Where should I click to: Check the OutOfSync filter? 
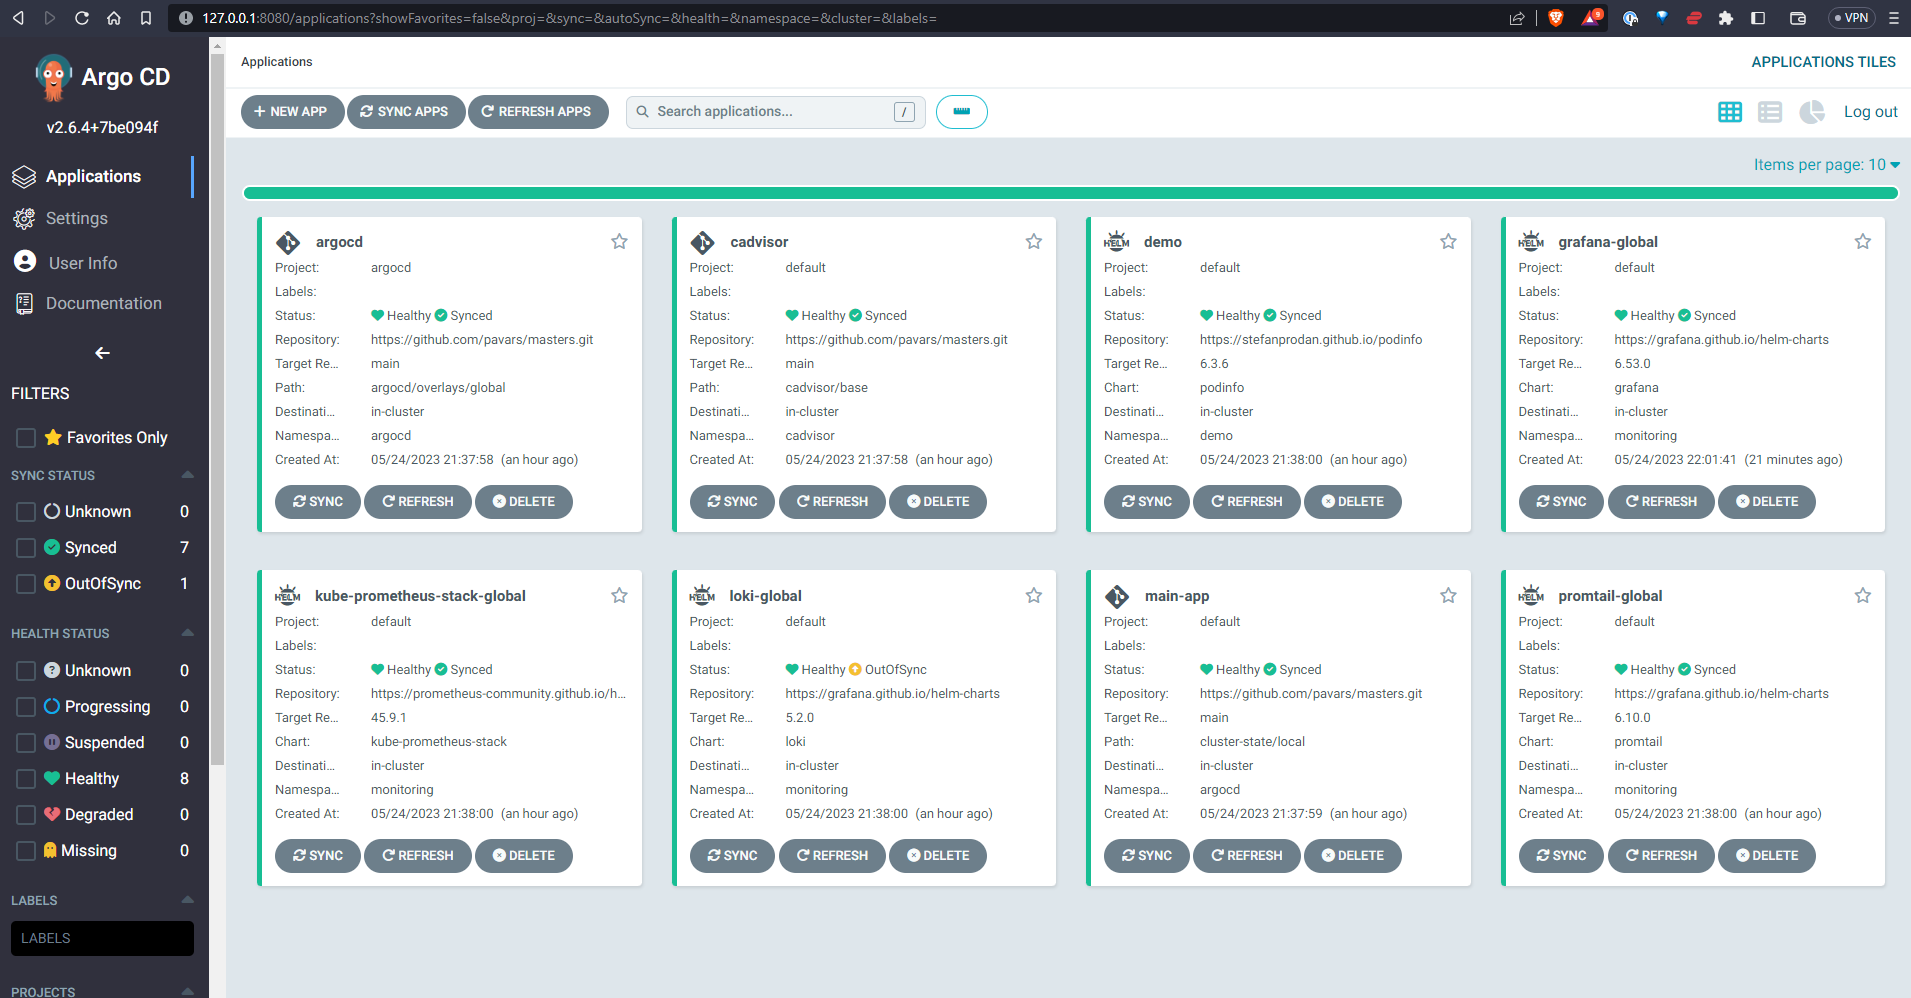[x=26, y=584]
